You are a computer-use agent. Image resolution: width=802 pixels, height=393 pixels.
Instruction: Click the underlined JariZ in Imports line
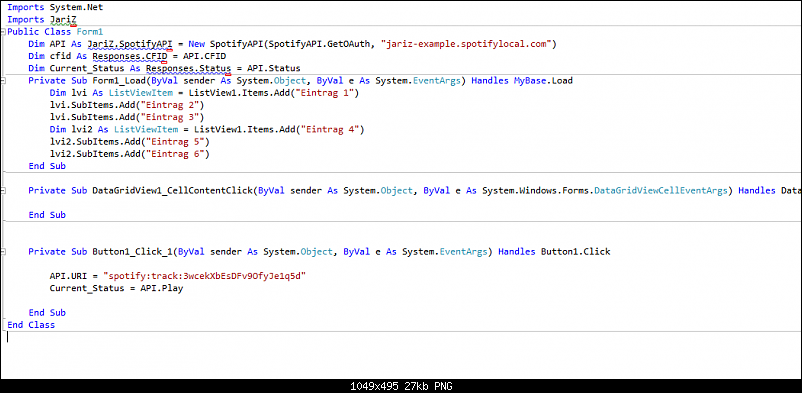point(63,19)
